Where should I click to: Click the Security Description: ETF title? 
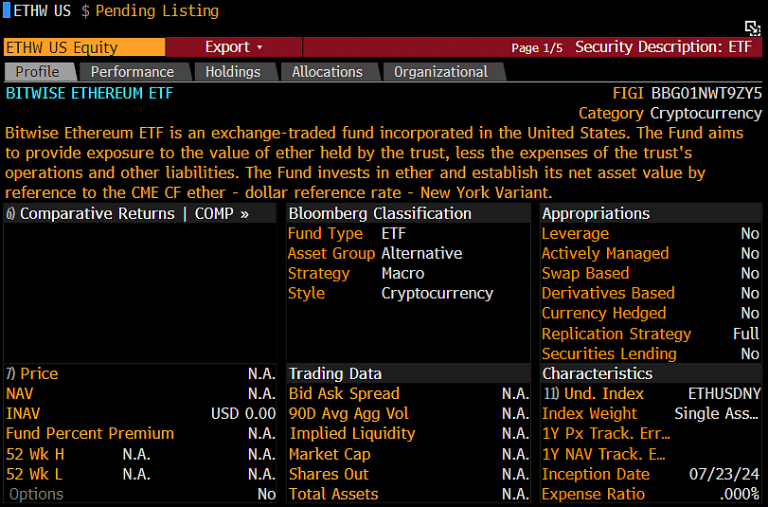(x=662, y=47)
